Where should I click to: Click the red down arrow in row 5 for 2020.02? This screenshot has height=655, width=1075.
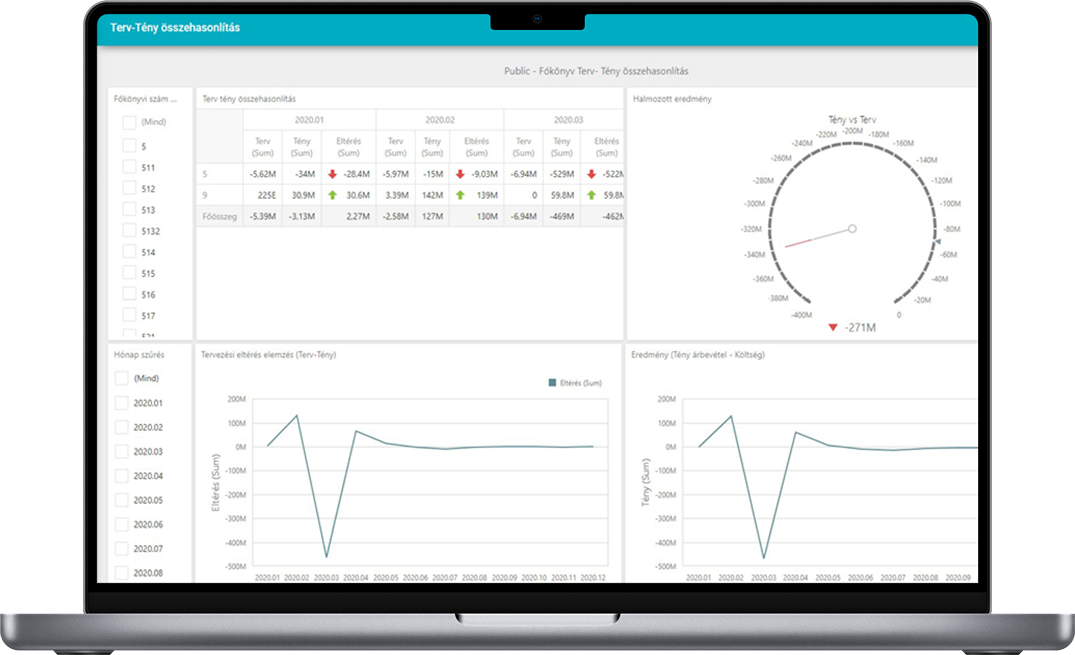(460, 174)
